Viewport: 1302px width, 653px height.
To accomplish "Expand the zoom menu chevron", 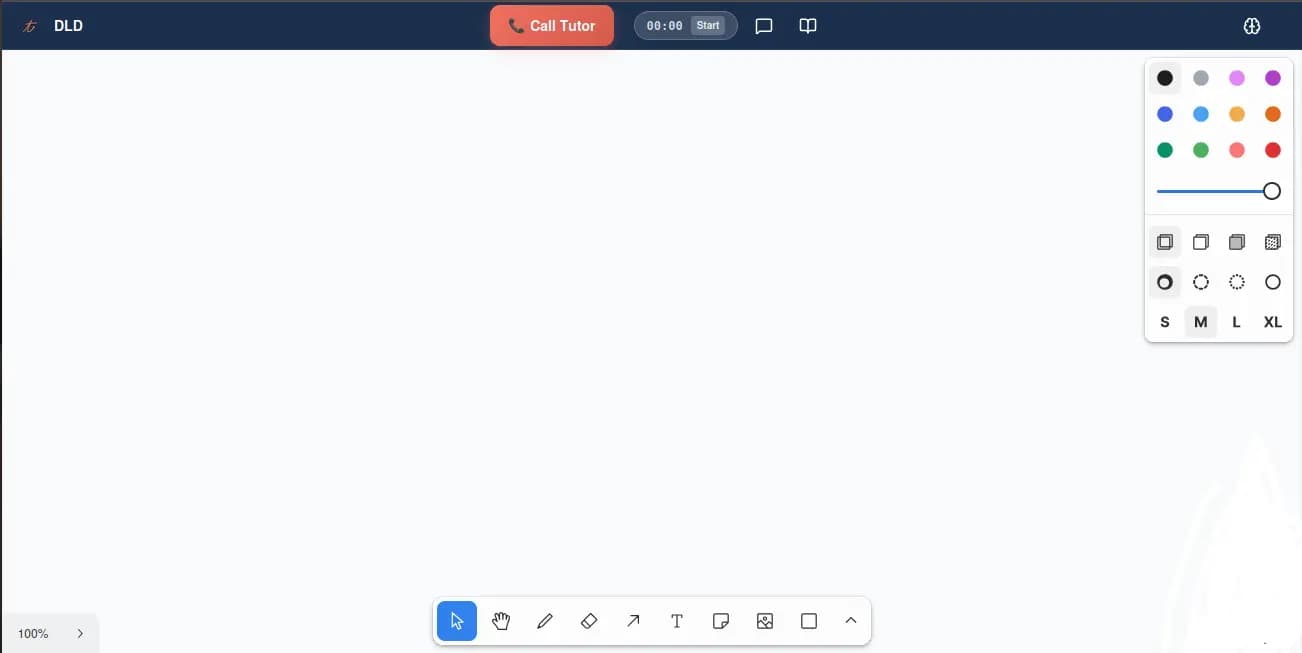I will [x=80, y=633].
